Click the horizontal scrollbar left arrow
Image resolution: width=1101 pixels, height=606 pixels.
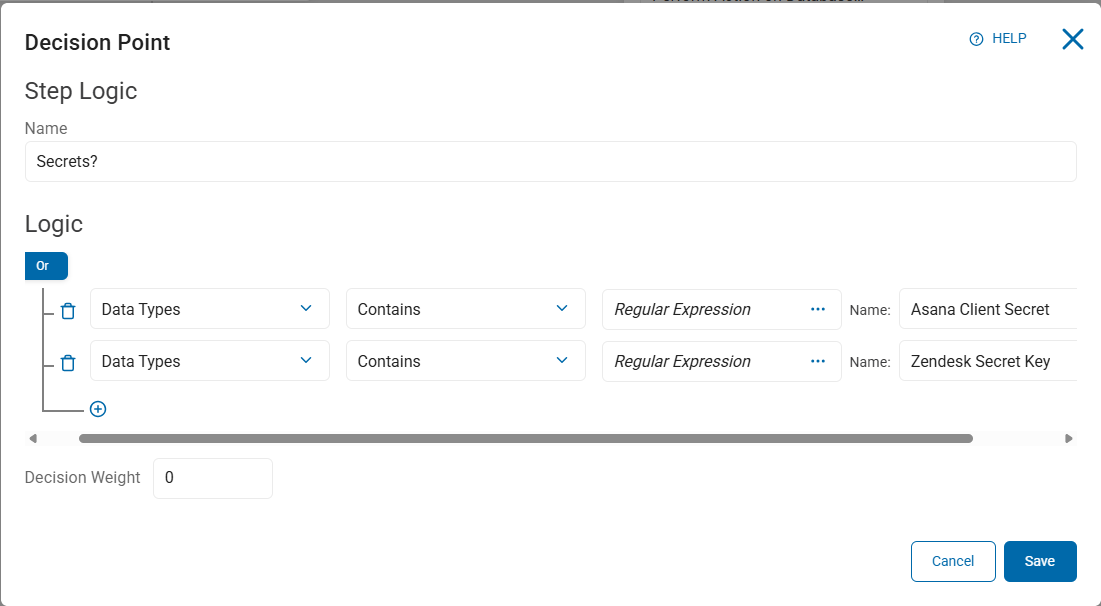[33, 438]
